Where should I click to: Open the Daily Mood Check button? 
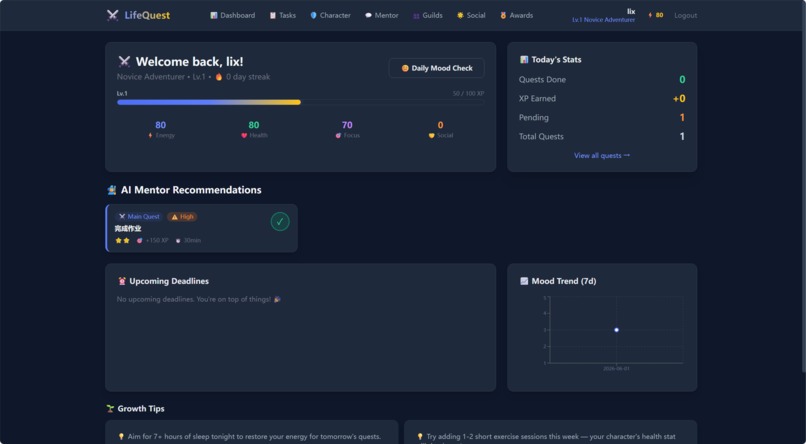(436, 68)
